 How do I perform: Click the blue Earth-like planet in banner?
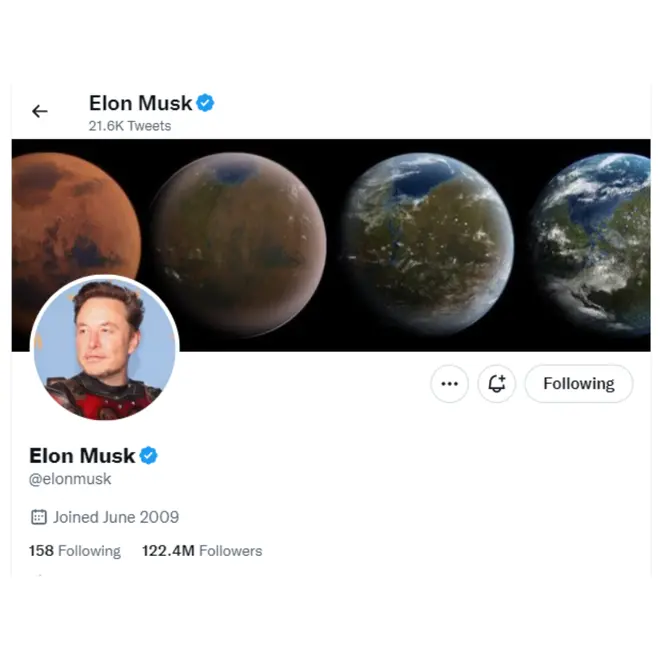pos(591,244)
